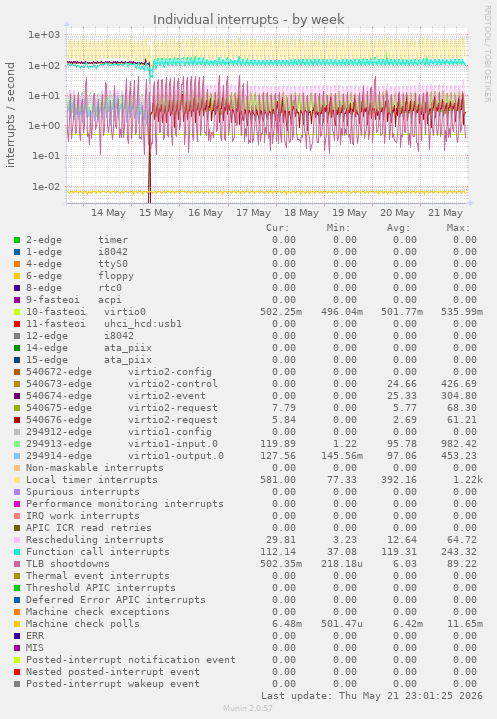Click the 540676-edge virtio2-request red swatch
Image resolution: width=497 pixels, height=719 pixels.
coord(17,420)
